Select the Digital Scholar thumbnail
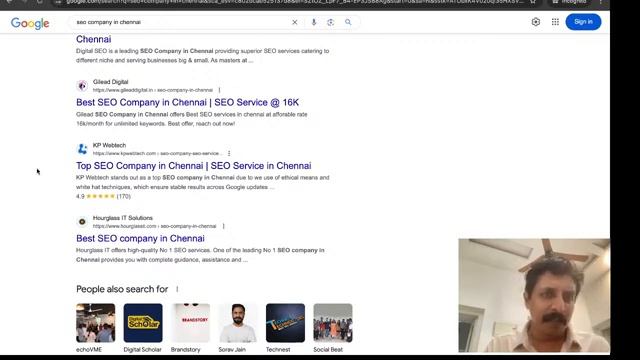 [x=143, y=323]
